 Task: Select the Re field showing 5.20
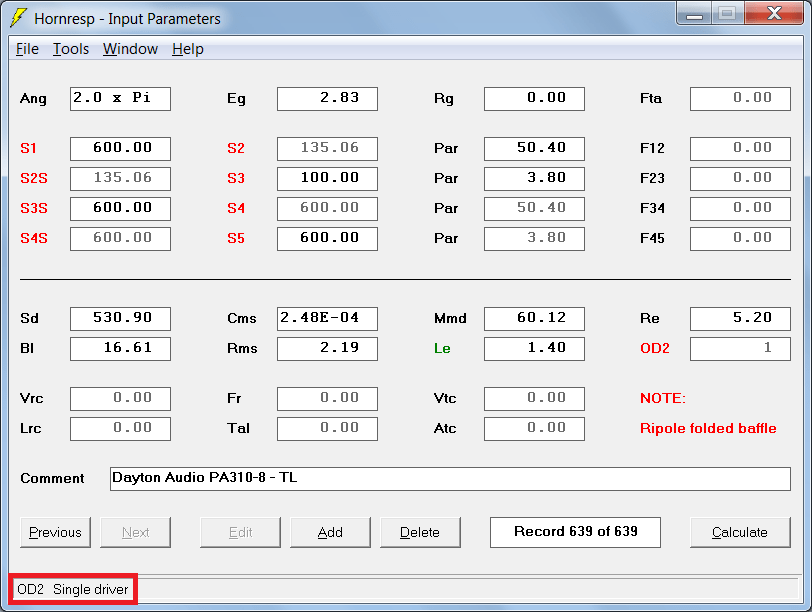[741, 318]
